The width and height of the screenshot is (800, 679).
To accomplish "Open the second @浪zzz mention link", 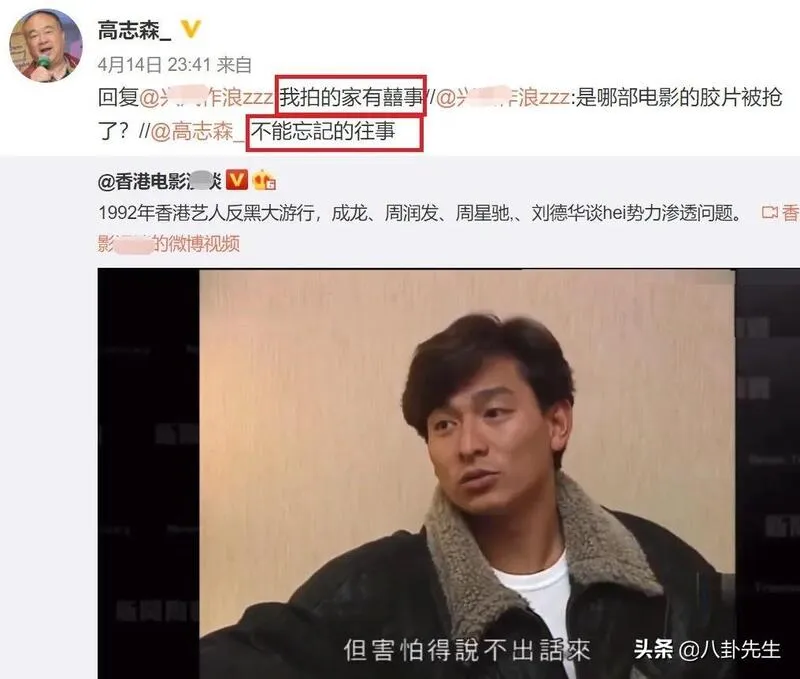I will pyautogui.click(x=503, y=97).
